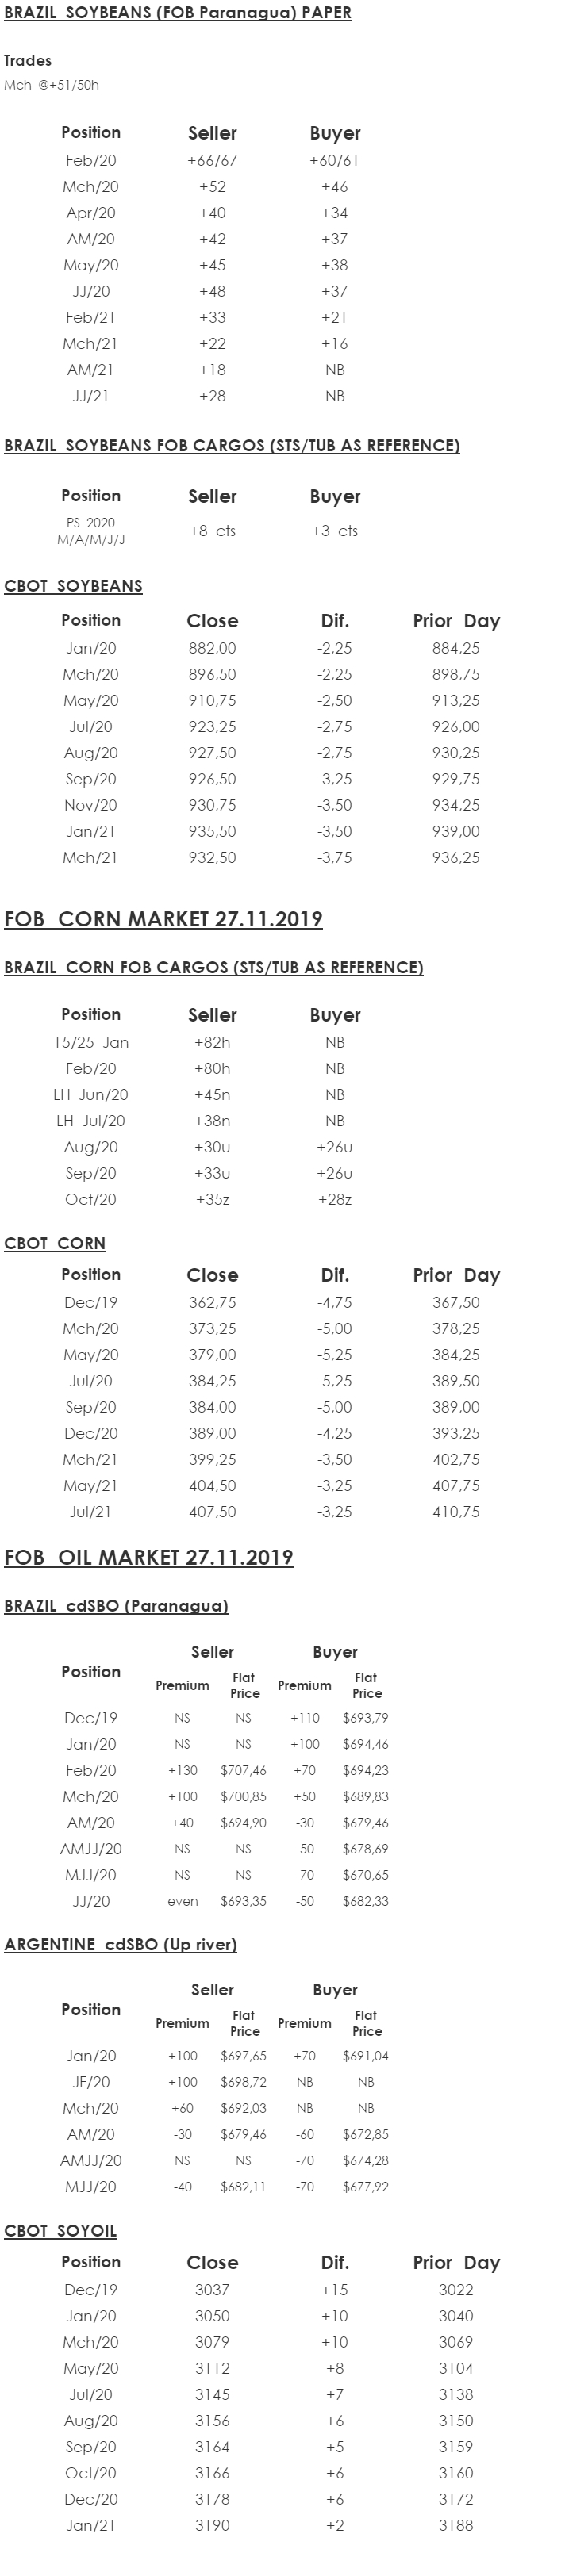
Task: Click the +82h corn seller value
Action: pos(212,1042)
